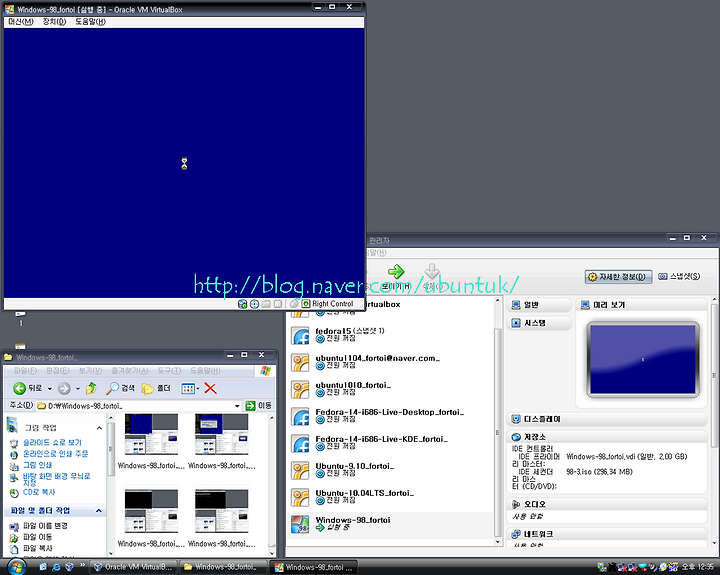
Task: Click 슬라이드 쇼로 보기 link
Action: [x=52, y=442]
